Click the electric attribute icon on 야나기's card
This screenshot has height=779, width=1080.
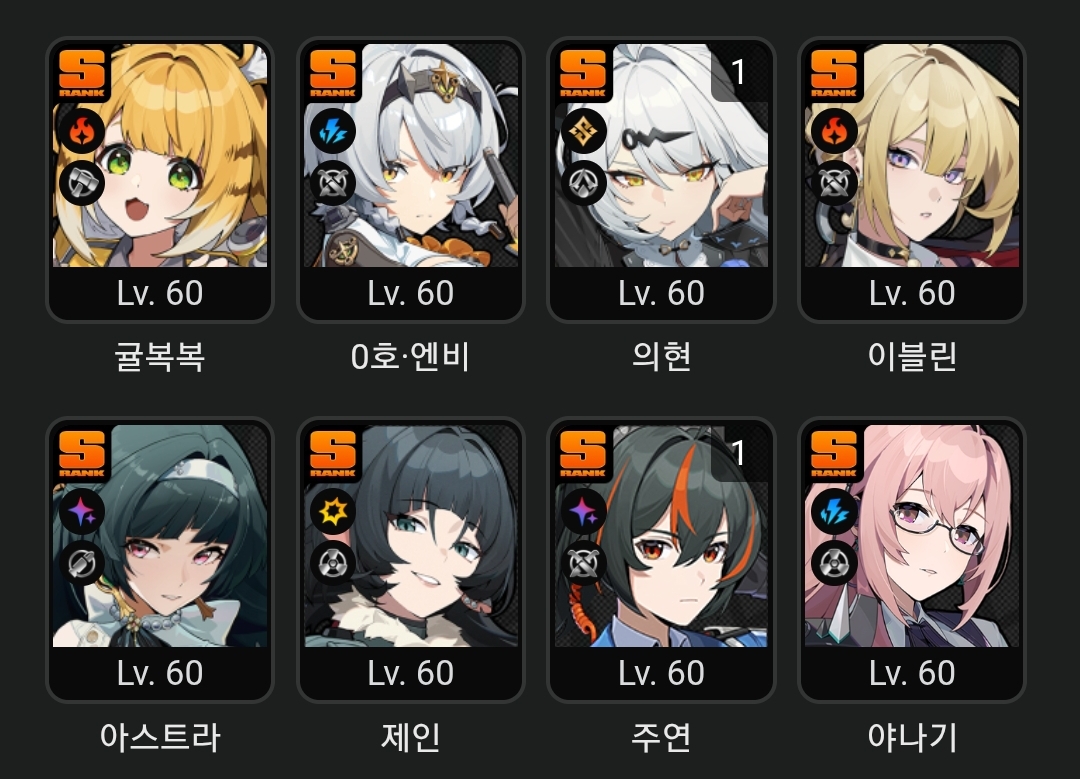834,512
